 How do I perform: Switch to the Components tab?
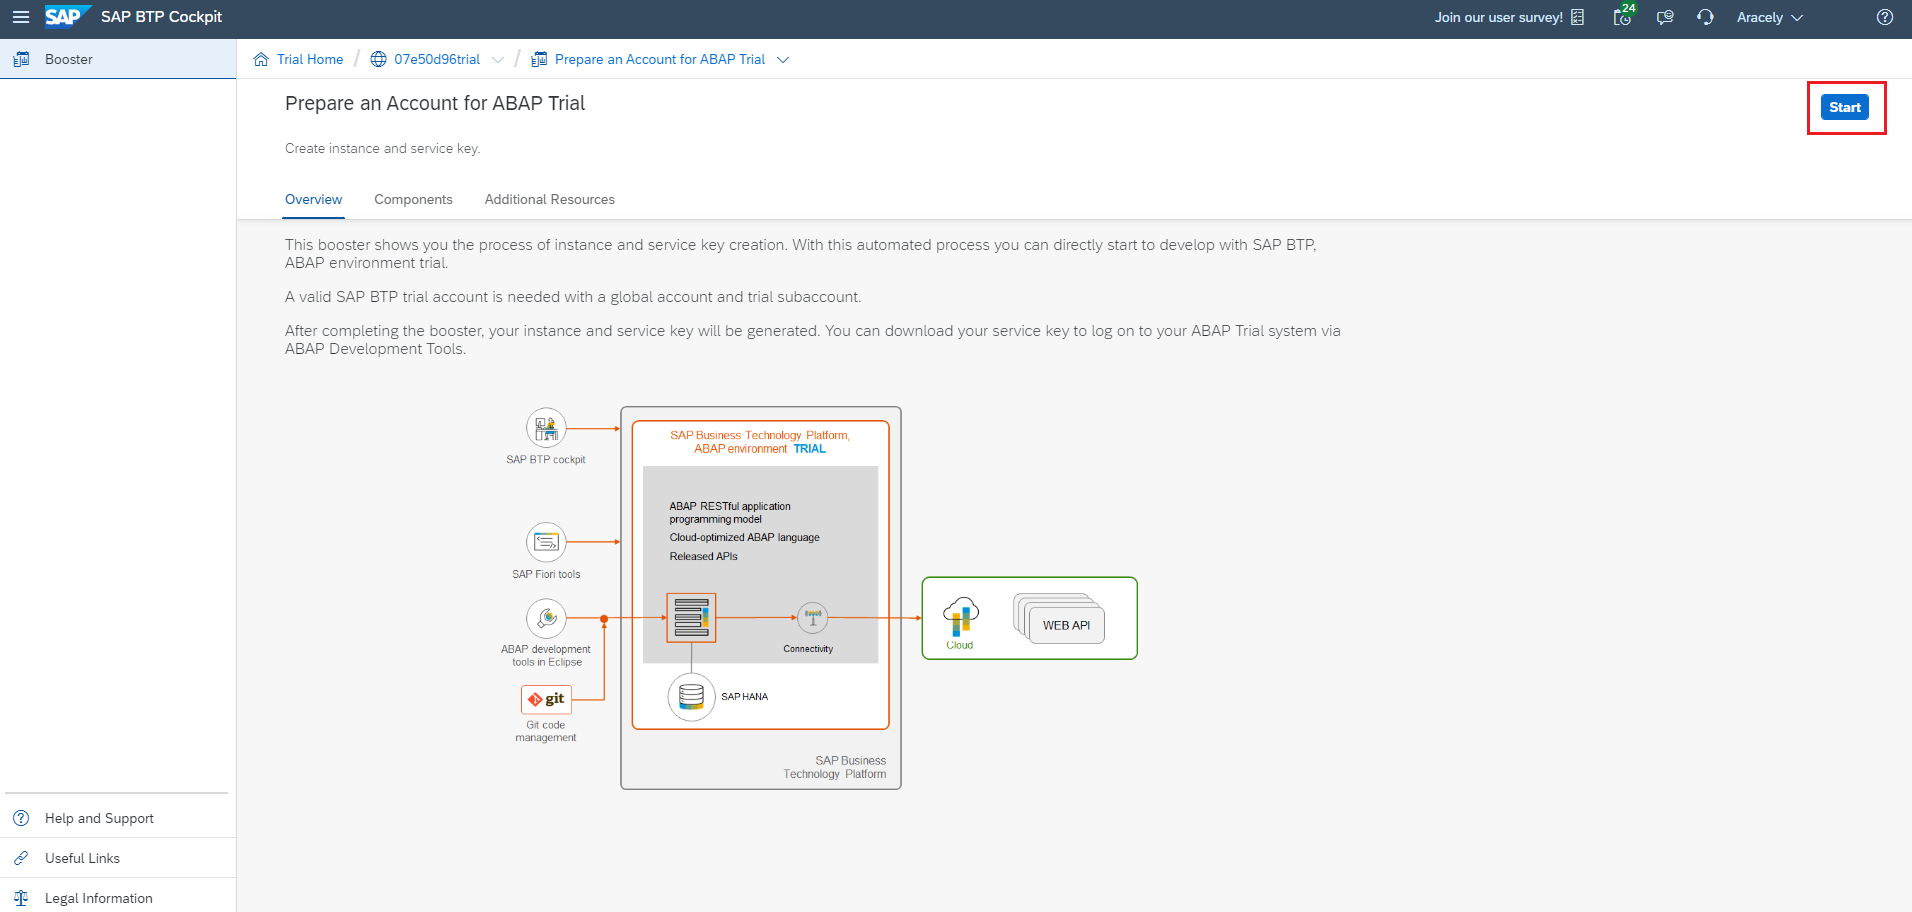coord(413,199)
